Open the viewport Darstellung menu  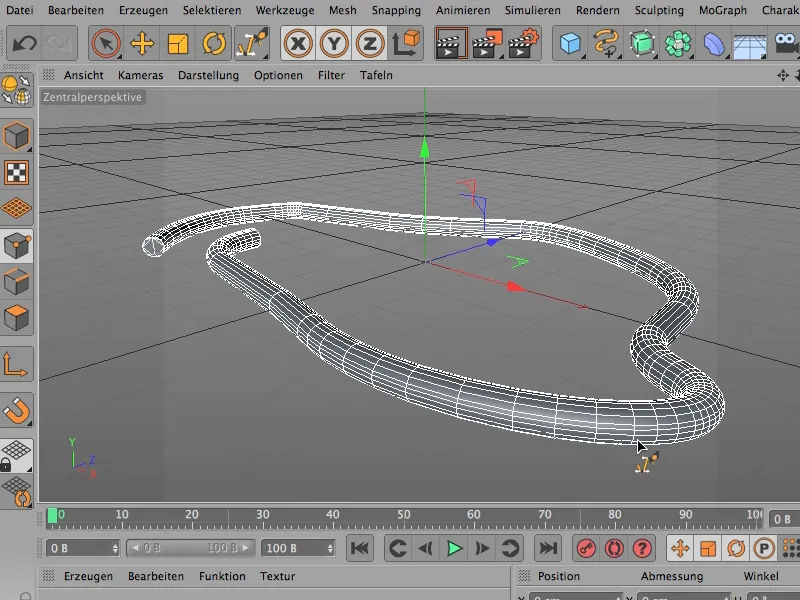point(208,75)
